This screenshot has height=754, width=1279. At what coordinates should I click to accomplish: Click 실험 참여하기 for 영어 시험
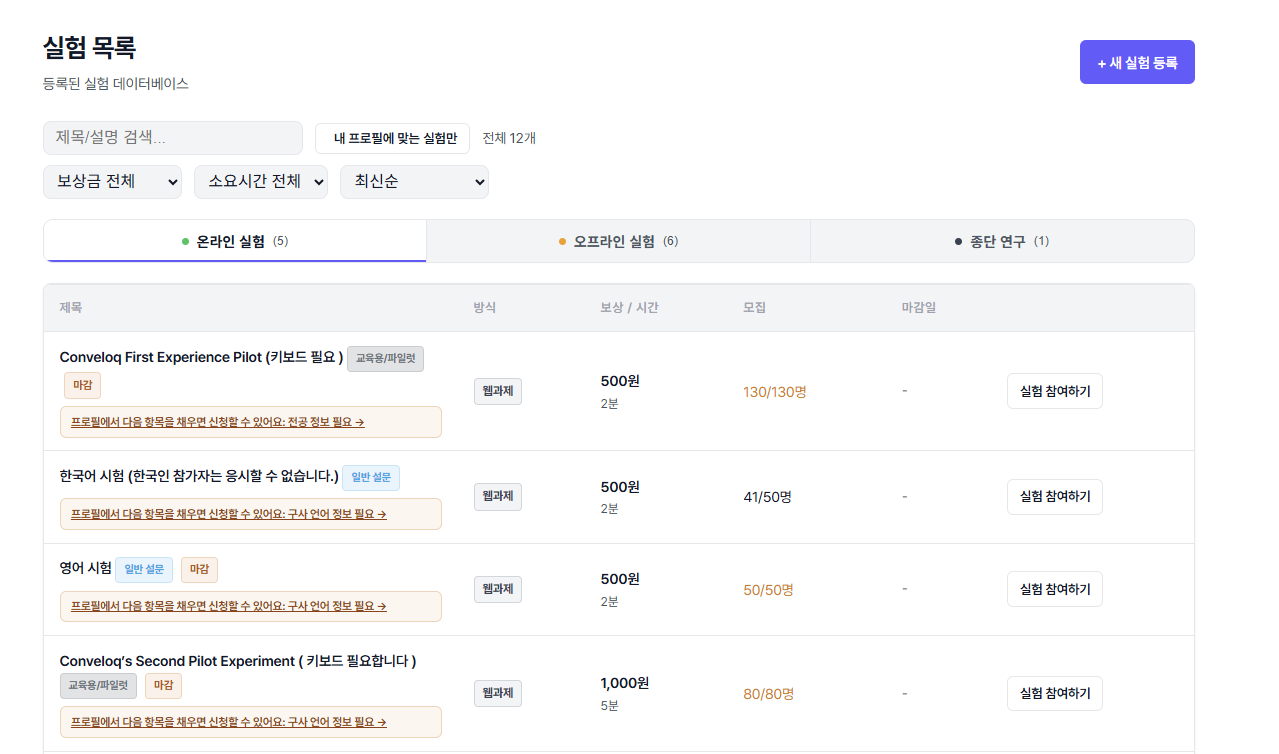[1054, 589]
